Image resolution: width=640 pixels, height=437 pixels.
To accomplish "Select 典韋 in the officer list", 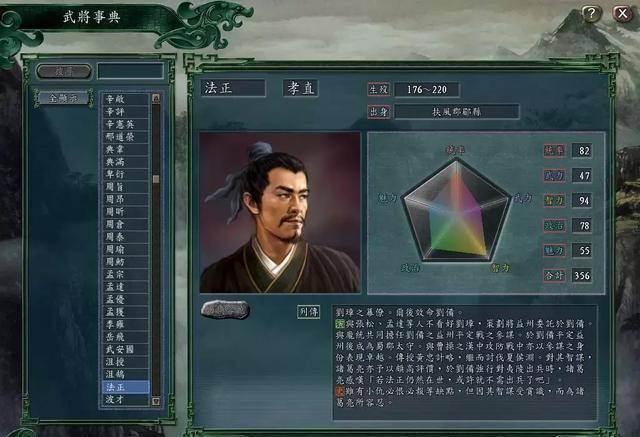I will [125, 149].
